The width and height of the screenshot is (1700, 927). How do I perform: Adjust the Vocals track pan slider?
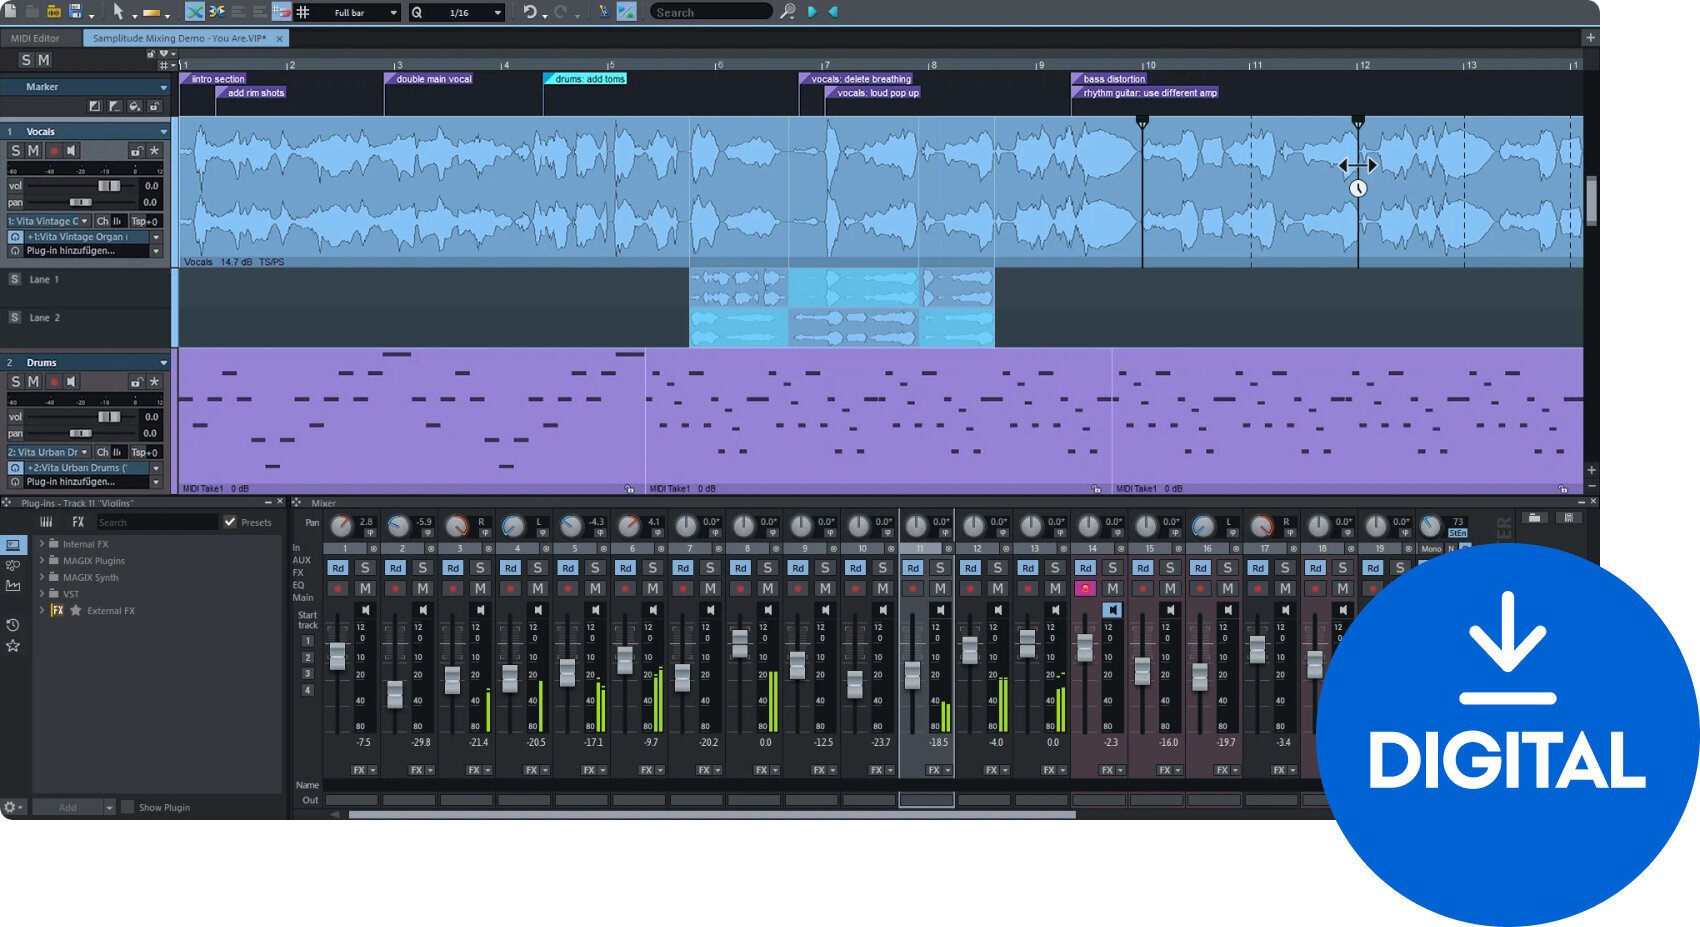[x=81, y=203]
